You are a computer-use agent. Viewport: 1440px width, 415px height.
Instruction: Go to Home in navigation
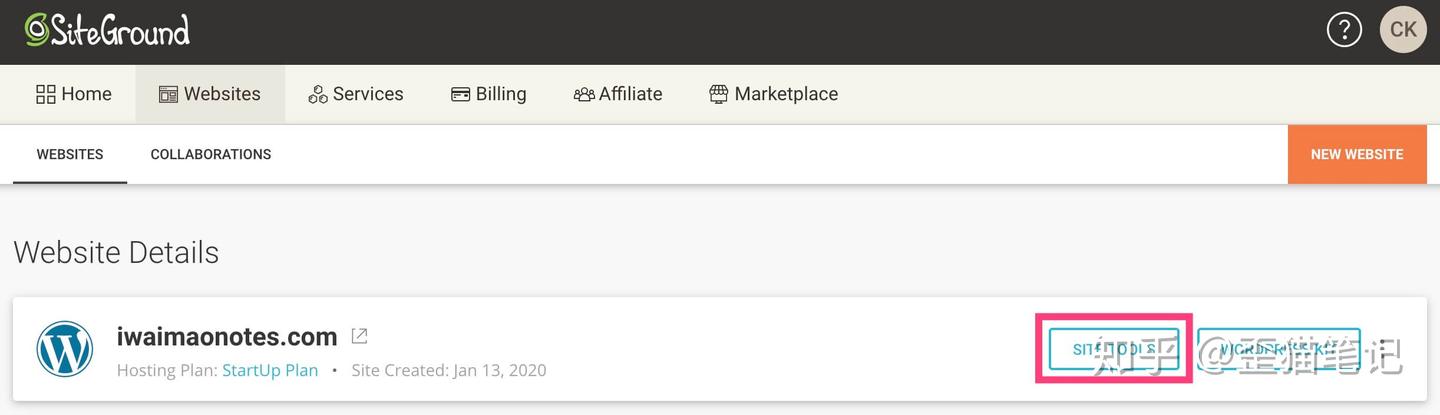(74, 94)
